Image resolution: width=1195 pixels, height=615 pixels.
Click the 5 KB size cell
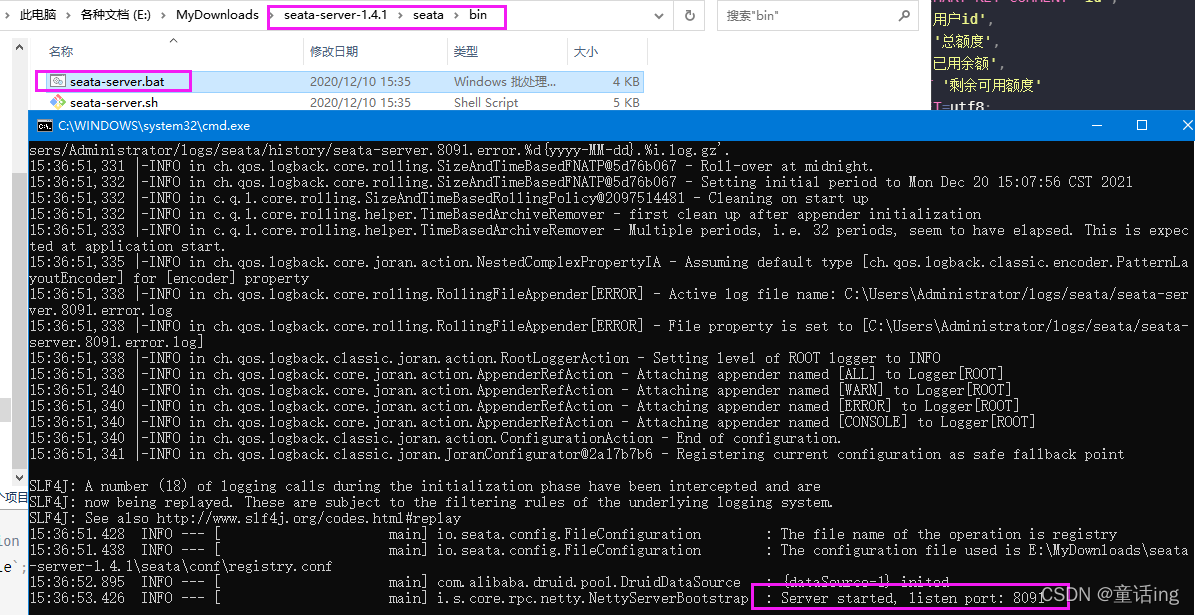626,102
